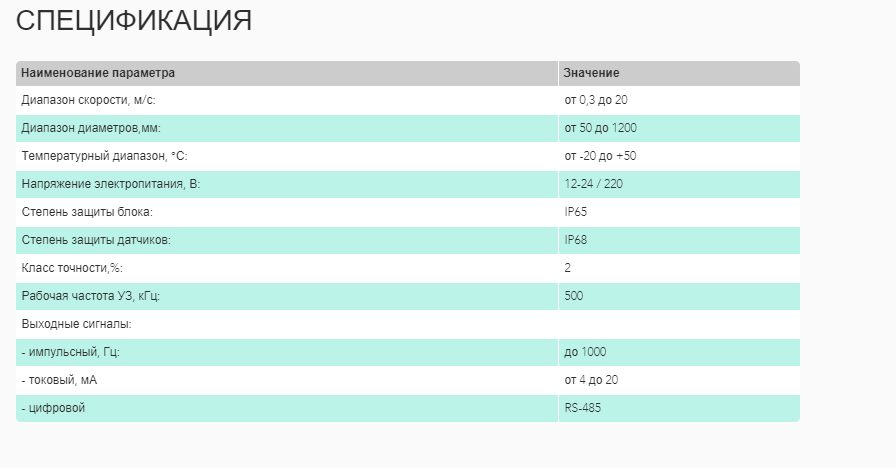Image resolution: width=896 pixels, height=468 pixels.
Task: Click the IP68 value cell
Action: coord(576,240)
